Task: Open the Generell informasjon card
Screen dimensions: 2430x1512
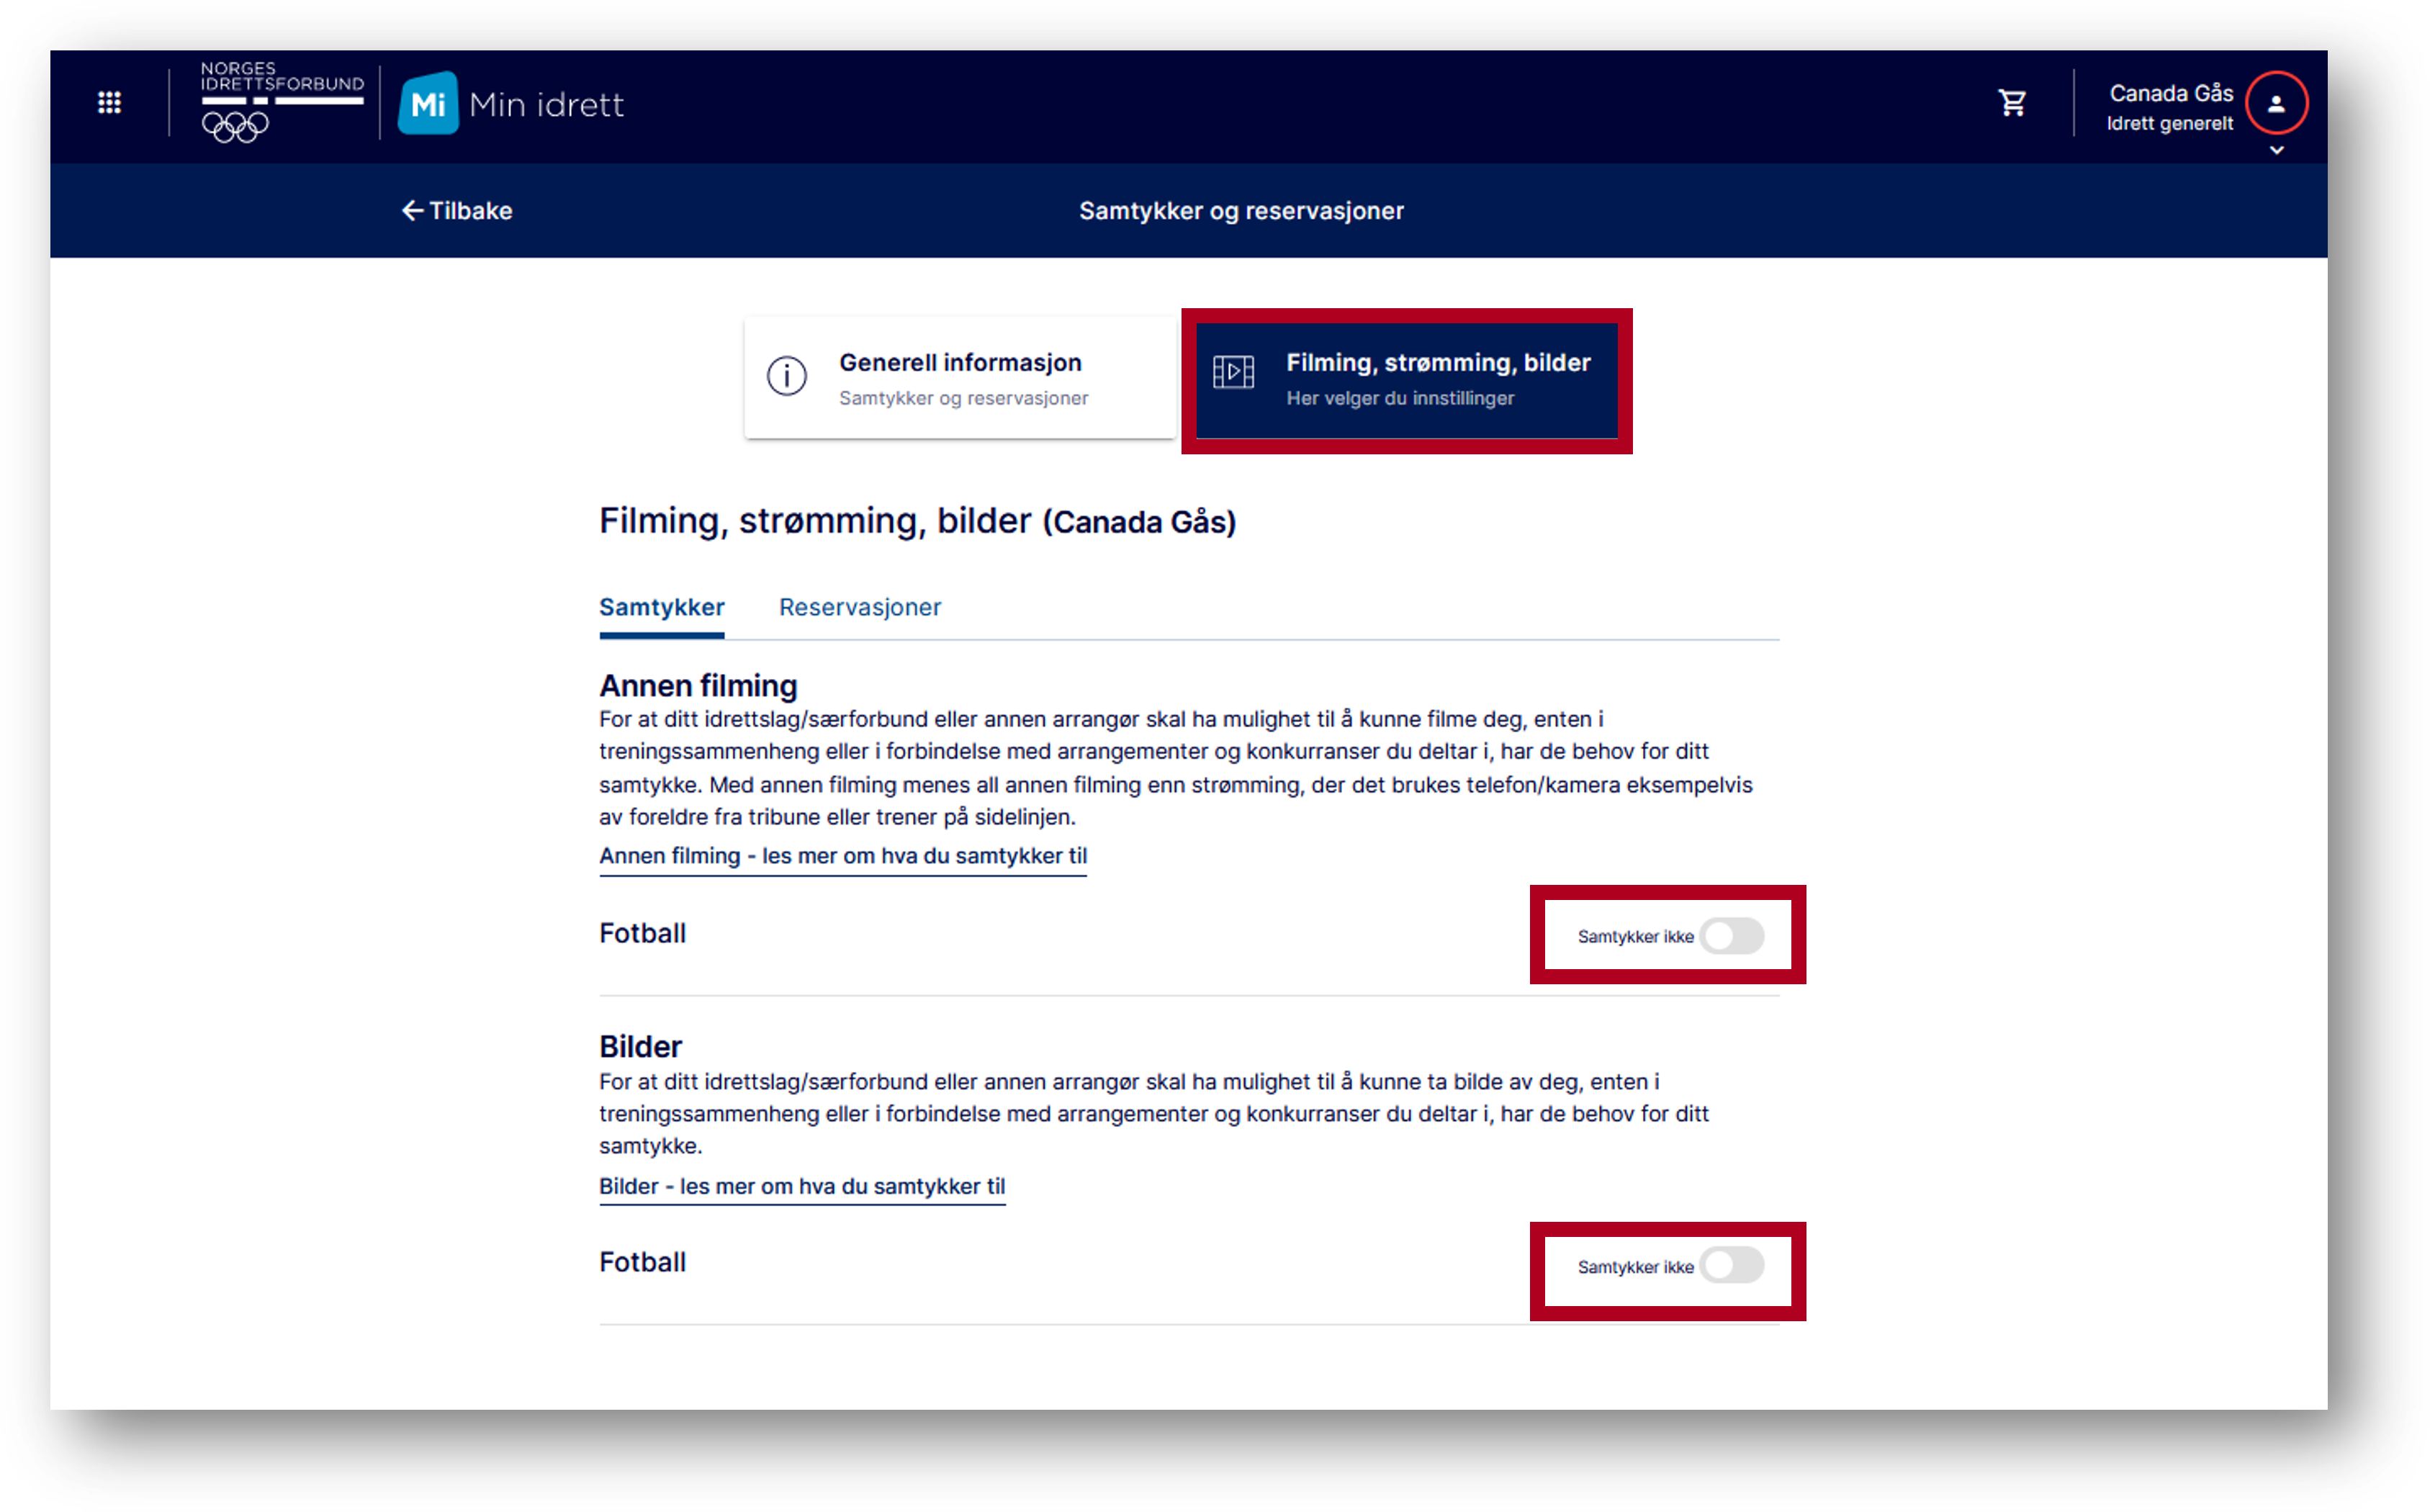Action: (x=959, y=378)
